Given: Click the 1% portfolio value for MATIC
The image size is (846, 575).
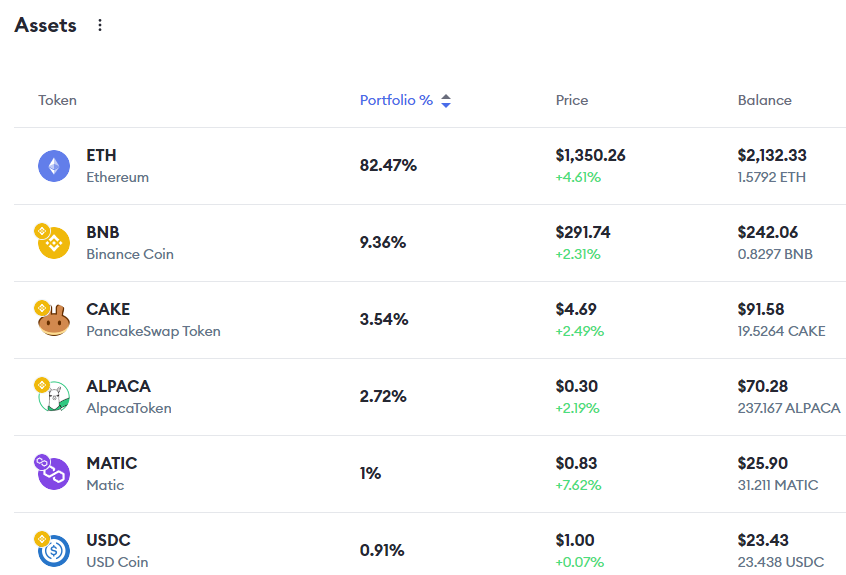Looking at the screenshot, I should click(x=371, y=474).
